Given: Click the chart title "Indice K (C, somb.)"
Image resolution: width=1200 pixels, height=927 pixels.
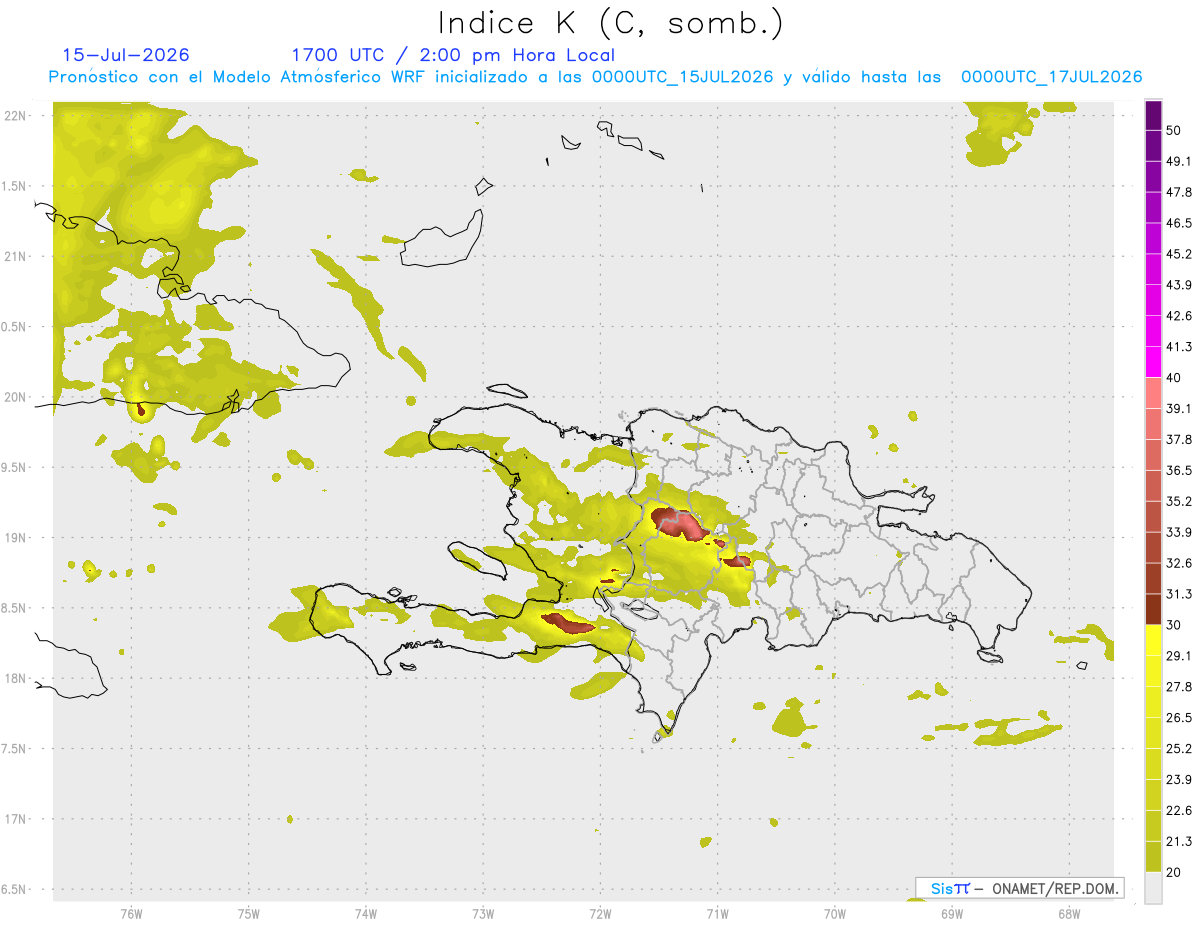Looking at the screenshot, I should (611, 24).
